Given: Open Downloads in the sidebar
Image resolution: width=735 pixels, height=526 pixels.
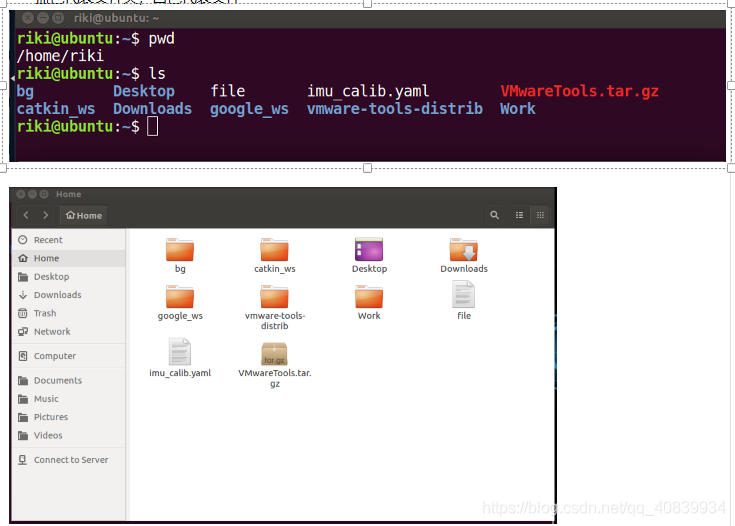Looking at the screenshot, I should point(69,295).
